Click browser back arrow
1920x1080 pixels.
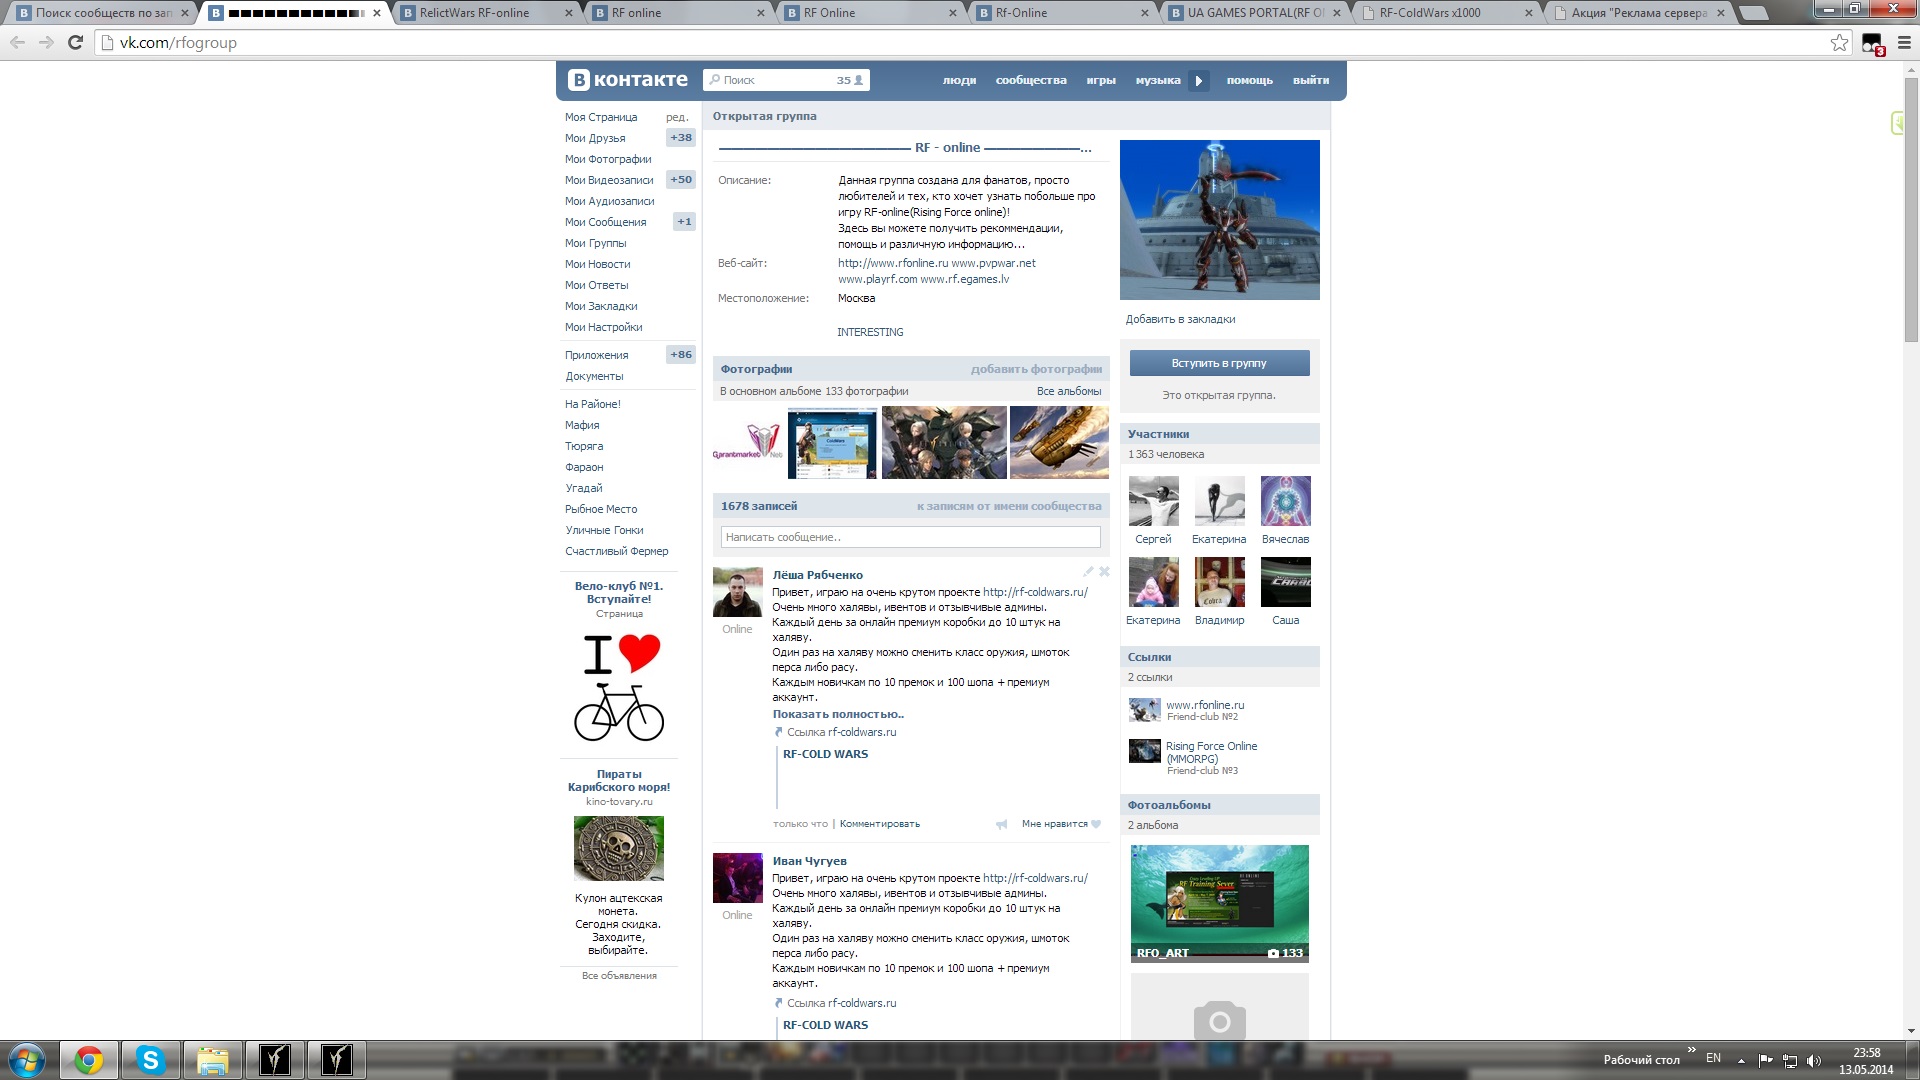(17, 43)
